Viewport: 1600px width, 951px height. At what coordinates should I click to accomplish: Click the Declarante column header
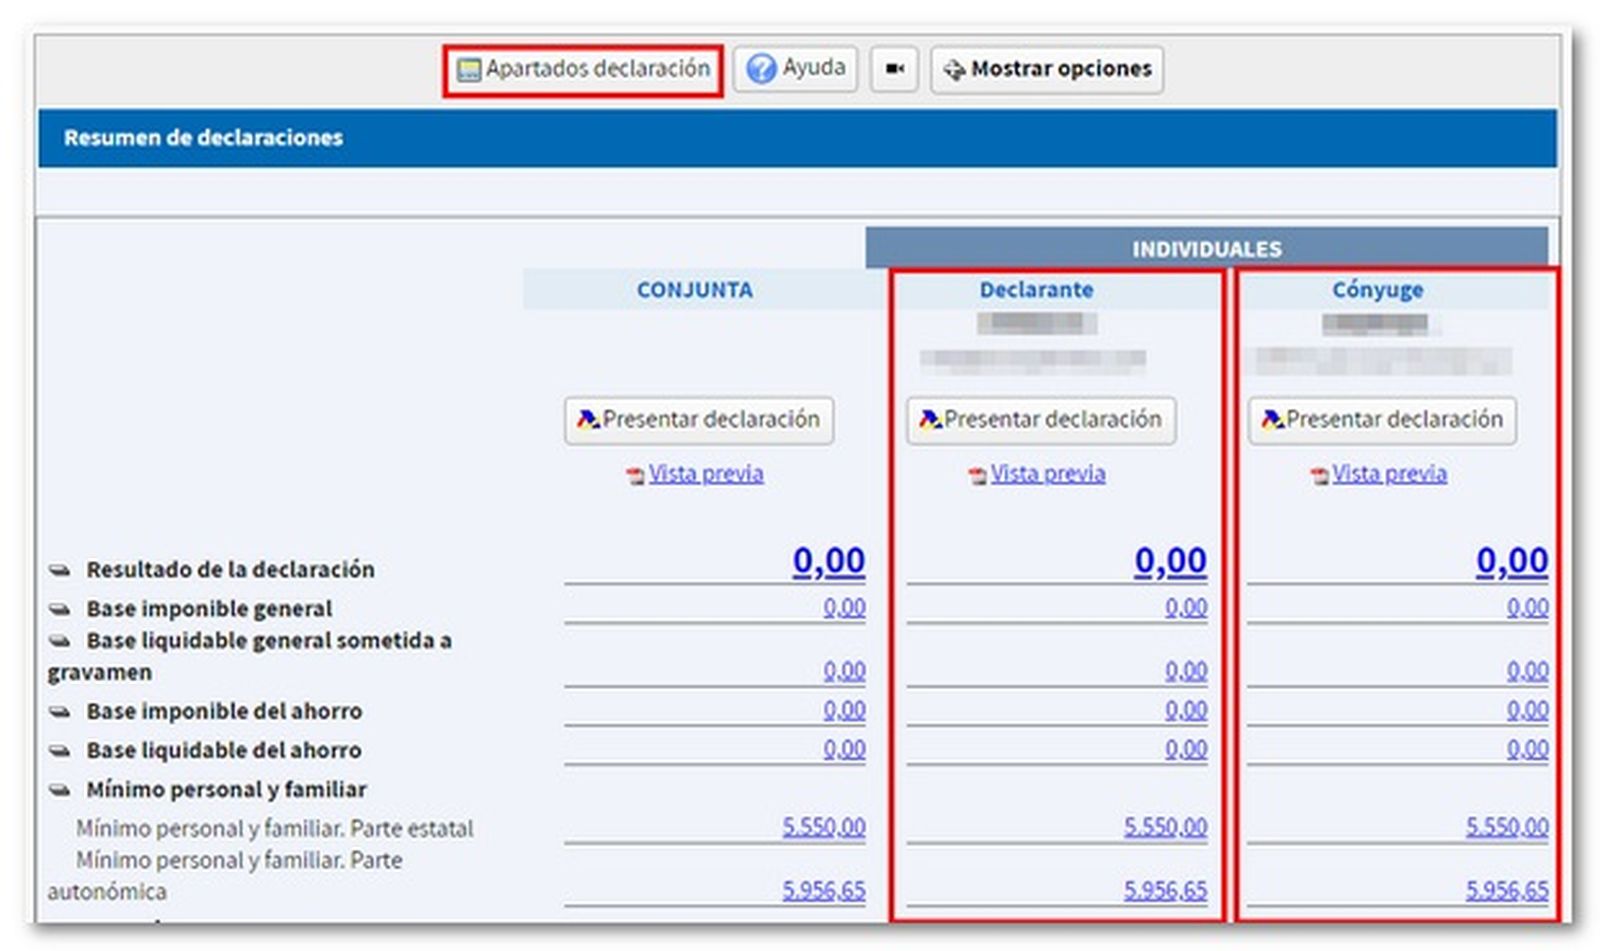click(1037, 290)
